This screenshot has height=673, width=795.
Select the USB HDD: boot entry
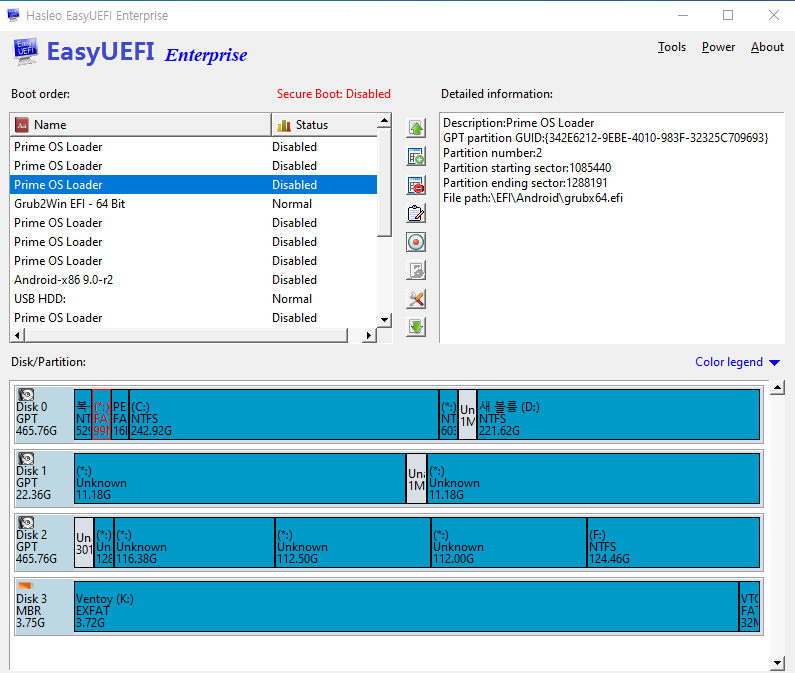tap(193, 299)
